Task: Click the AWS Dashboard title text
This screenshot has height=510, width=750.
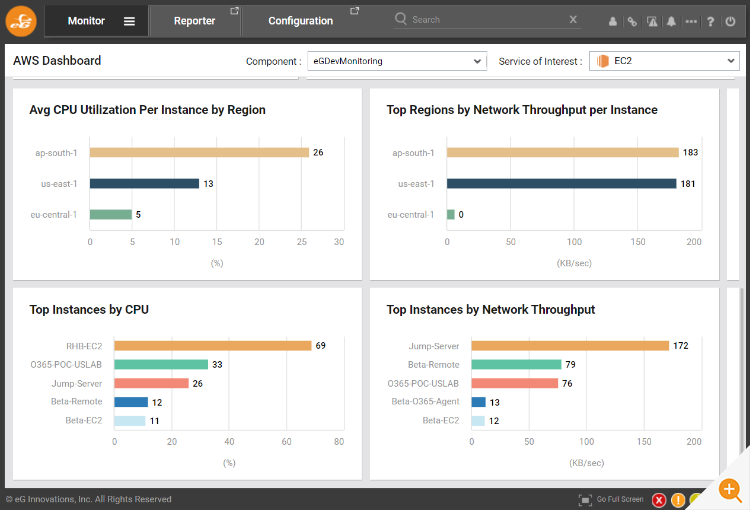Action: [57, 61]
